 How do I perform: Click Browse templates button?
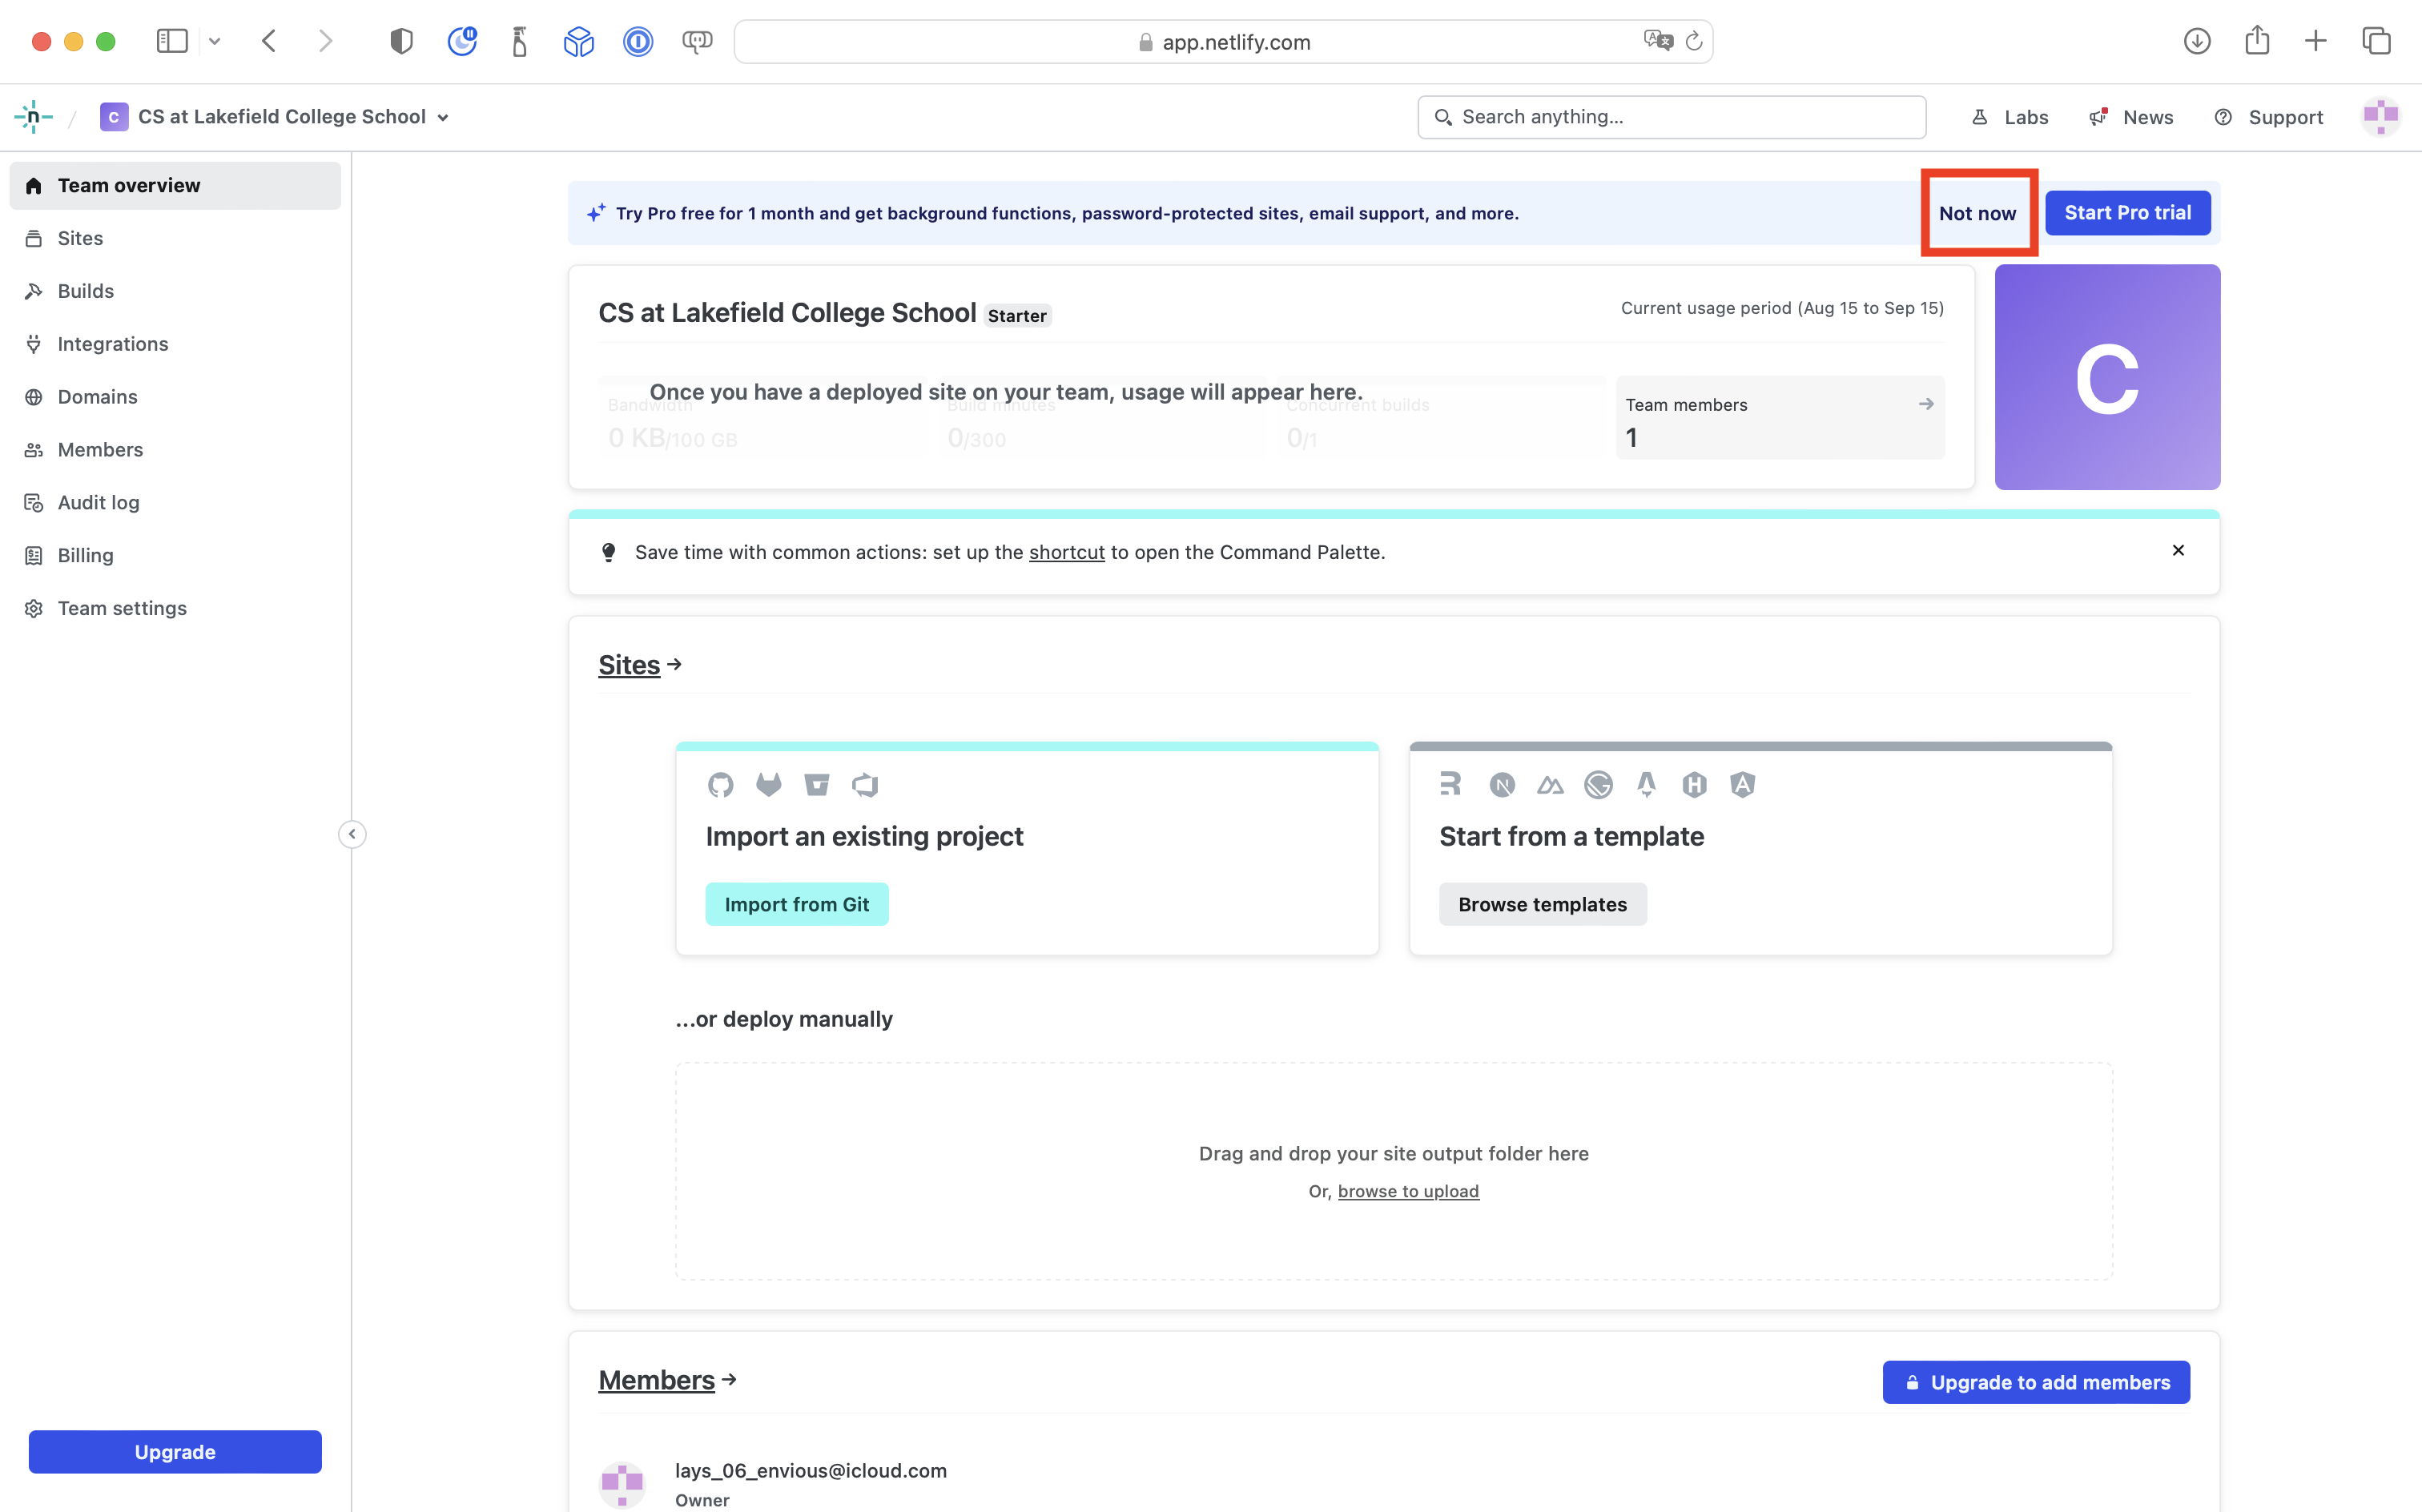tap(1542, 904)
